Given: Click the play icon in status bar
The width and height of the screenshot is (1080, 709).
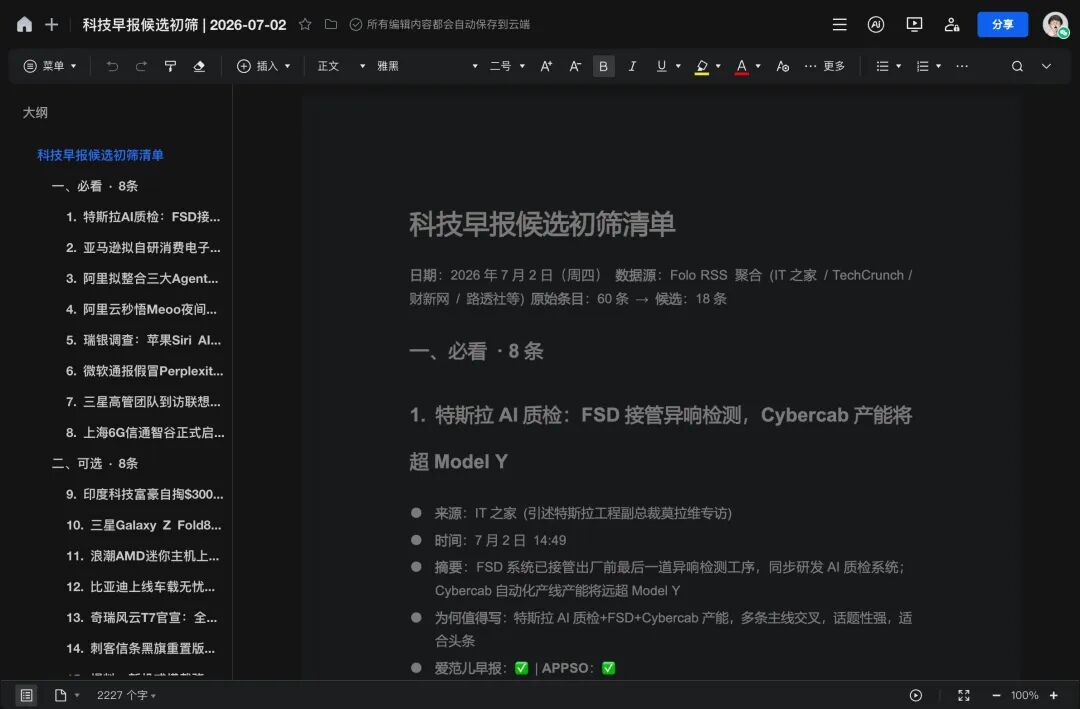Looking at the screenshot, I should 915,695.
